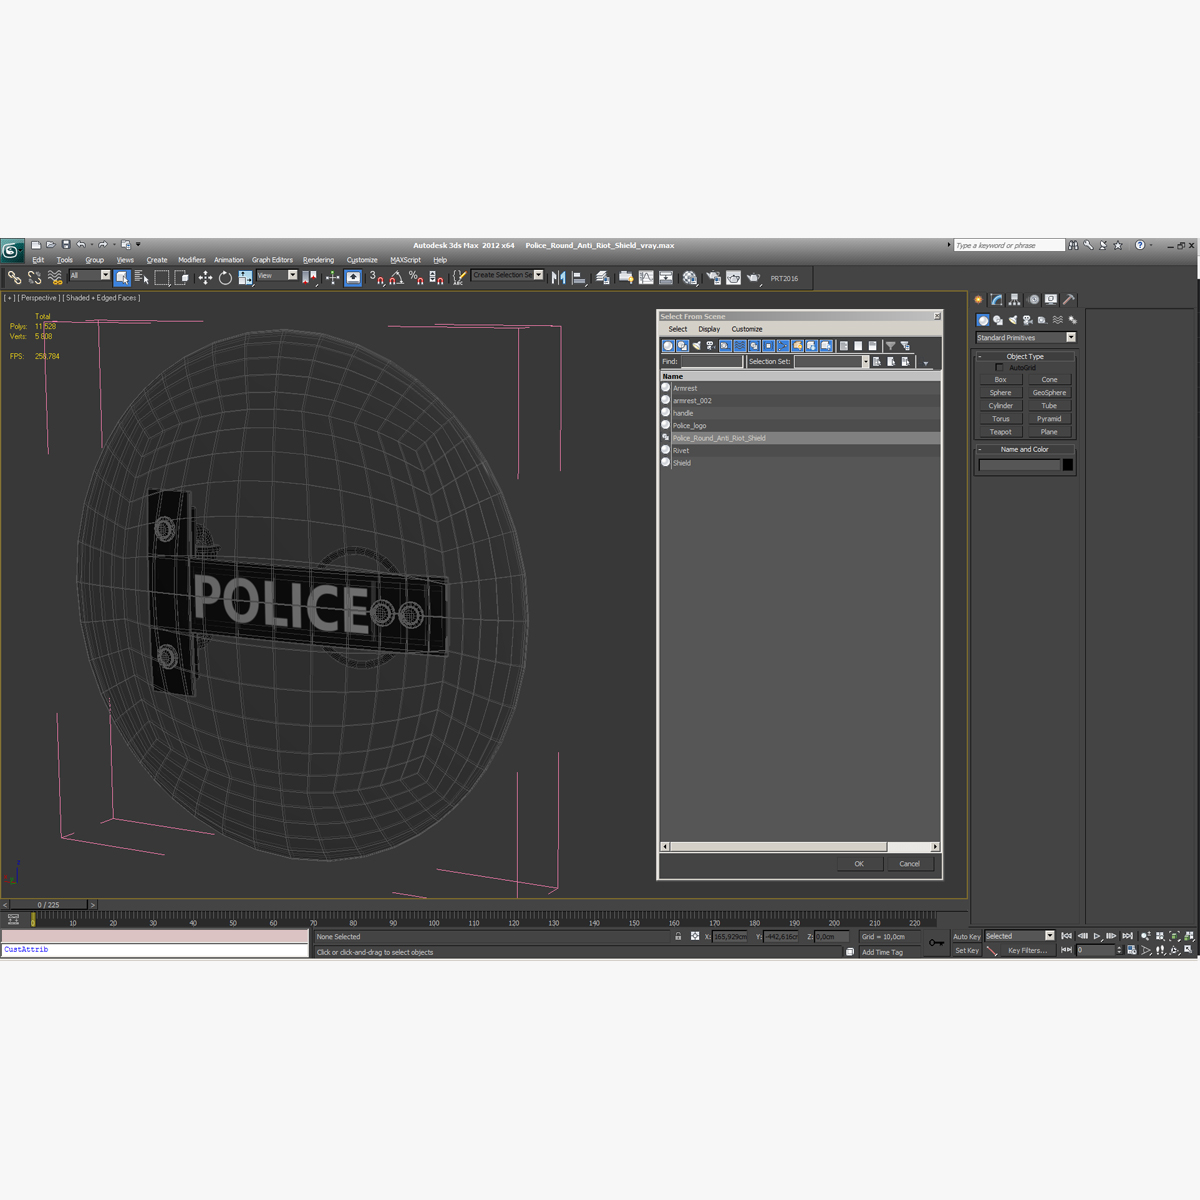Open the Selection Filter All dropdown
The height and width of the screenshot is (1200, 1200).
coord(89,276)
